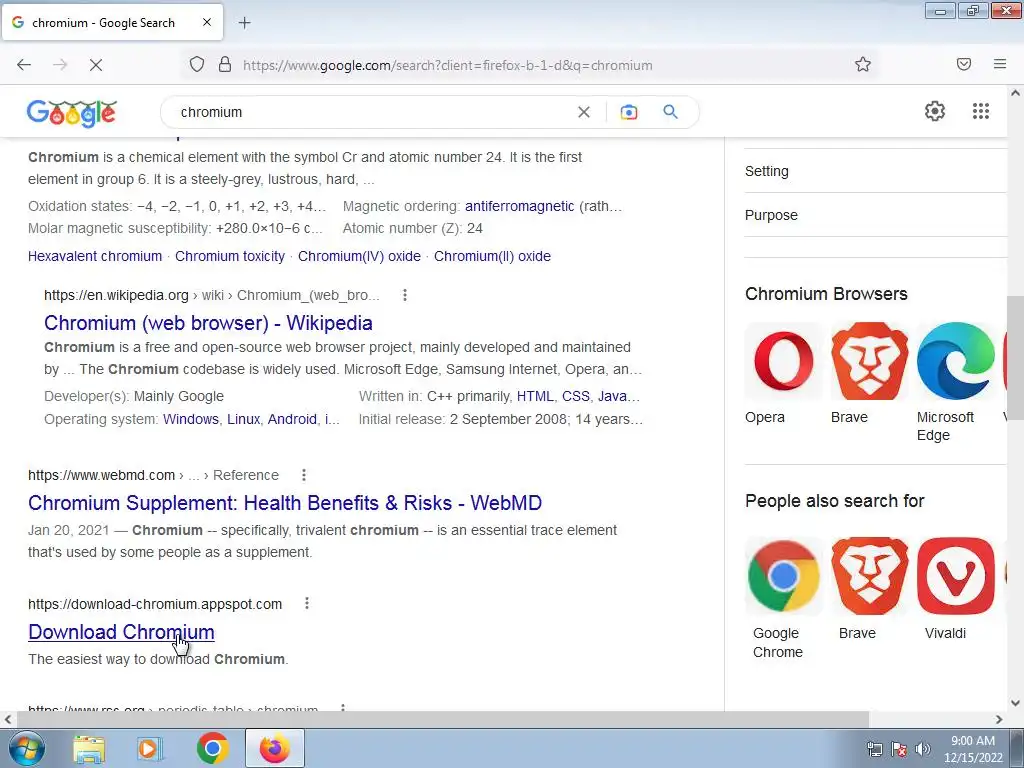
Task: Launch Windows Media Player from the taskbar
Action: (x=150, y=748)
